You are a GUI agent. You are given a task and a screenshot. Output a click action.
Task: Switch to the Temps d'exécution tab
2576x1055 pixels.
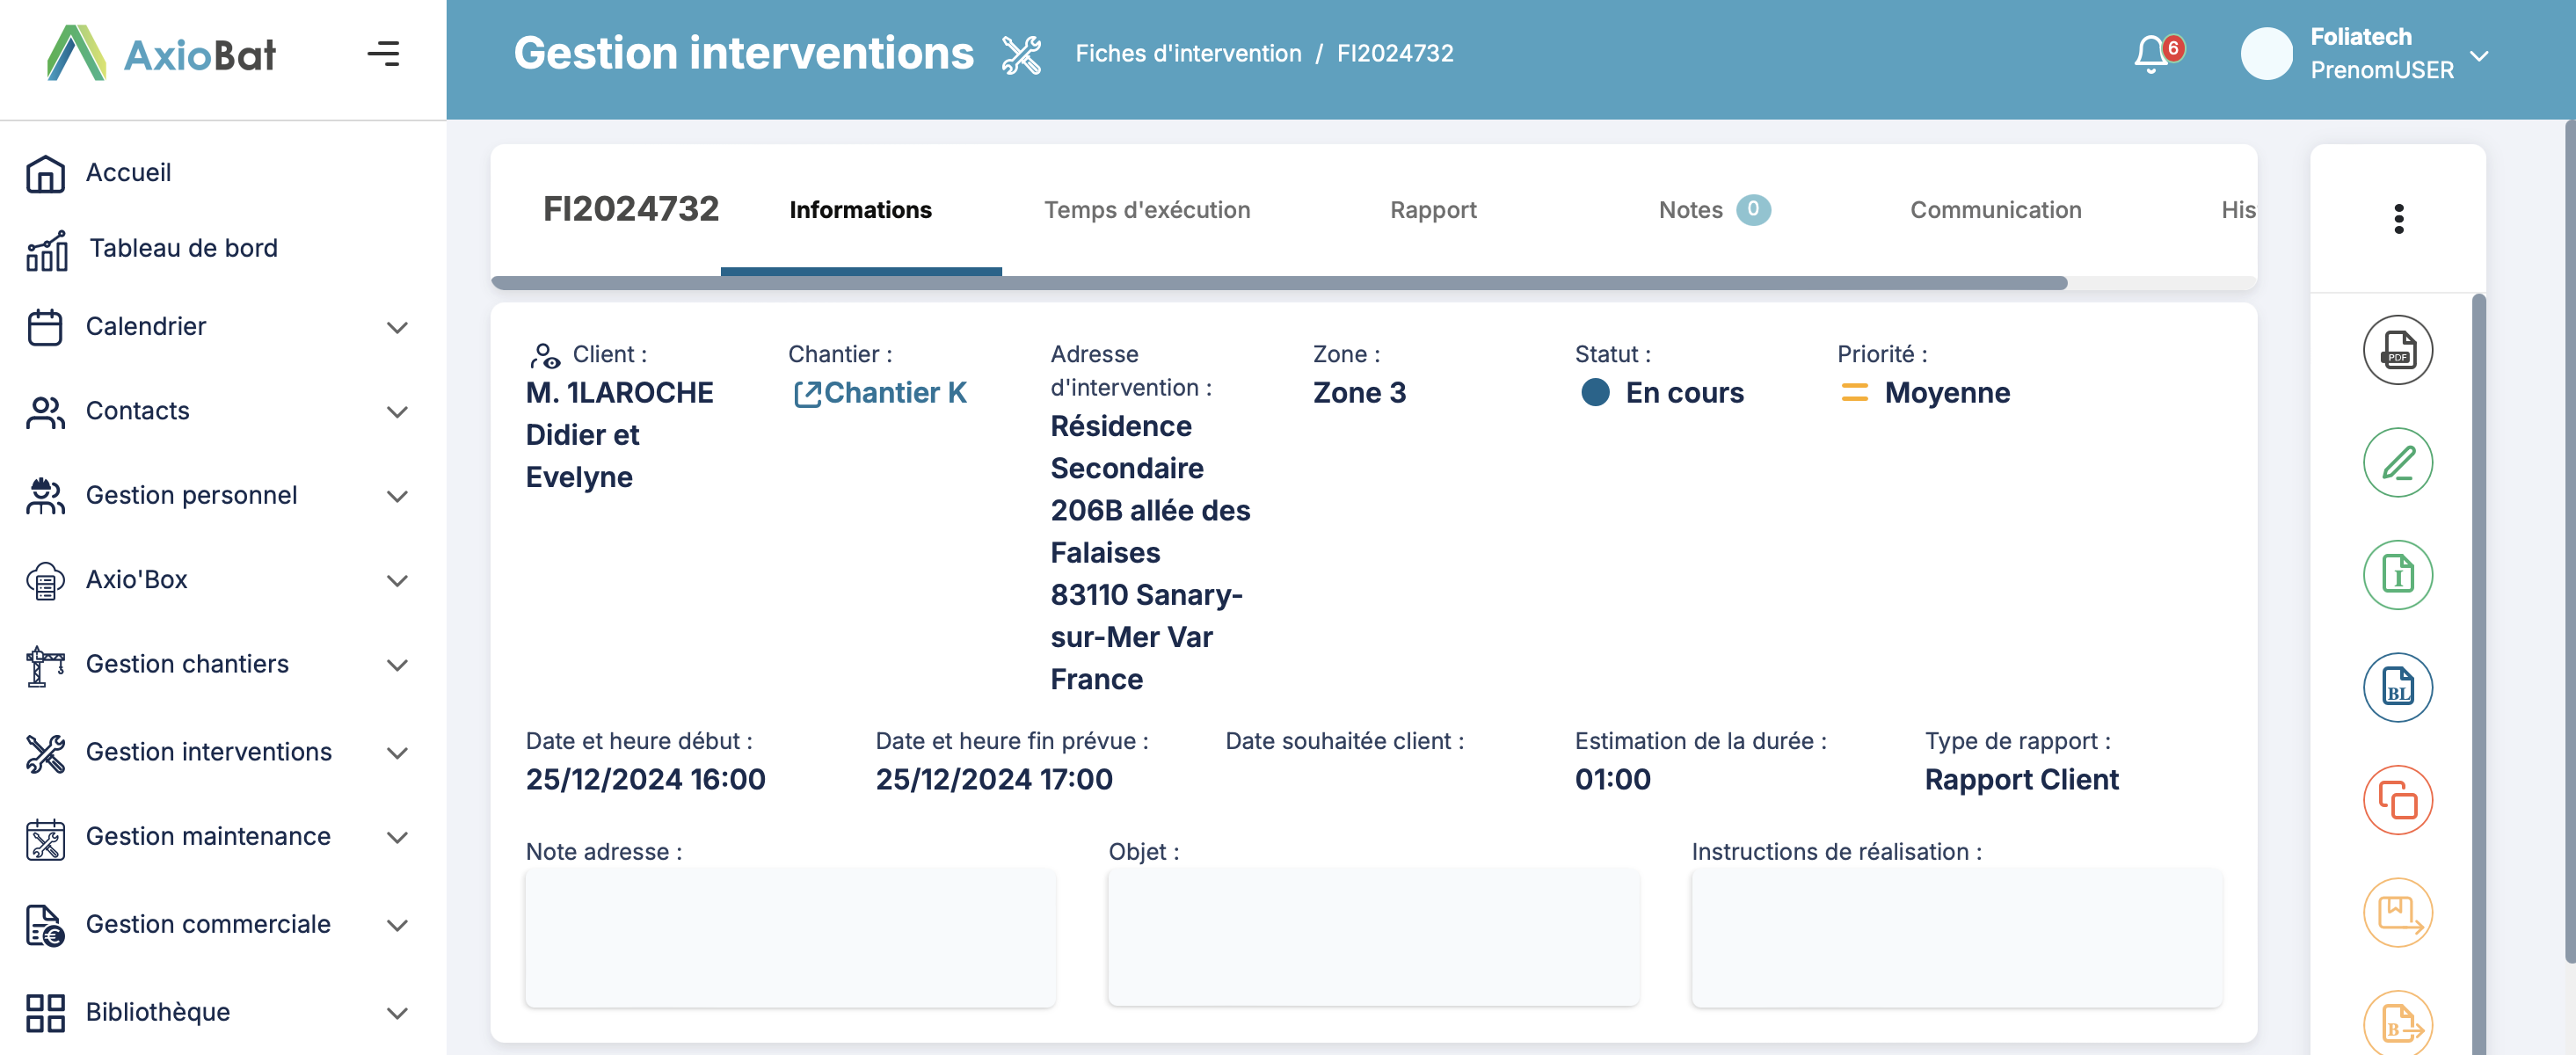coord(1146,210)
